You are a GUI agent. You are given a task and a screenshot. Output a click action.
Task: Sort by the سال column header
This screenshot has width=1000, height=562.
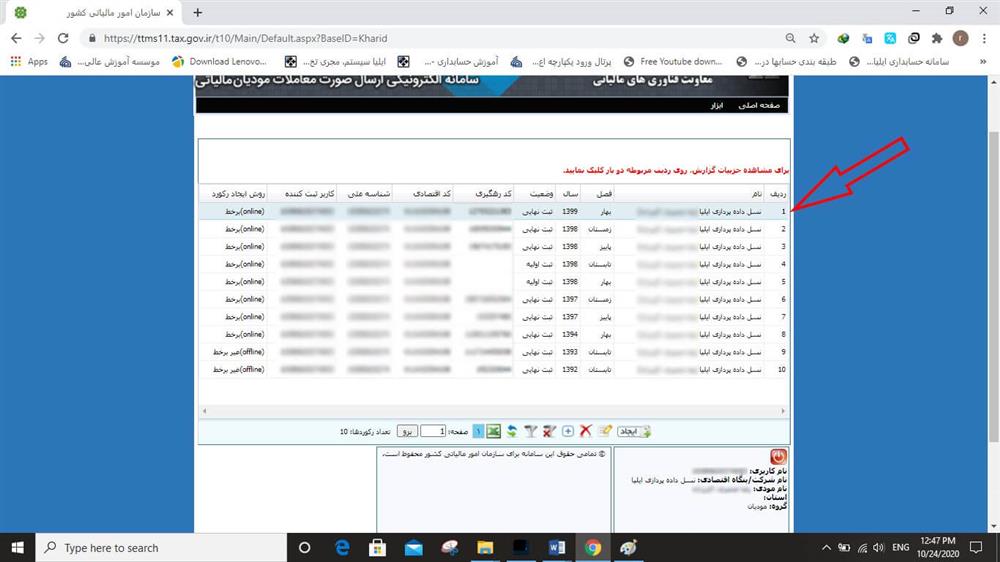point(569,193)
